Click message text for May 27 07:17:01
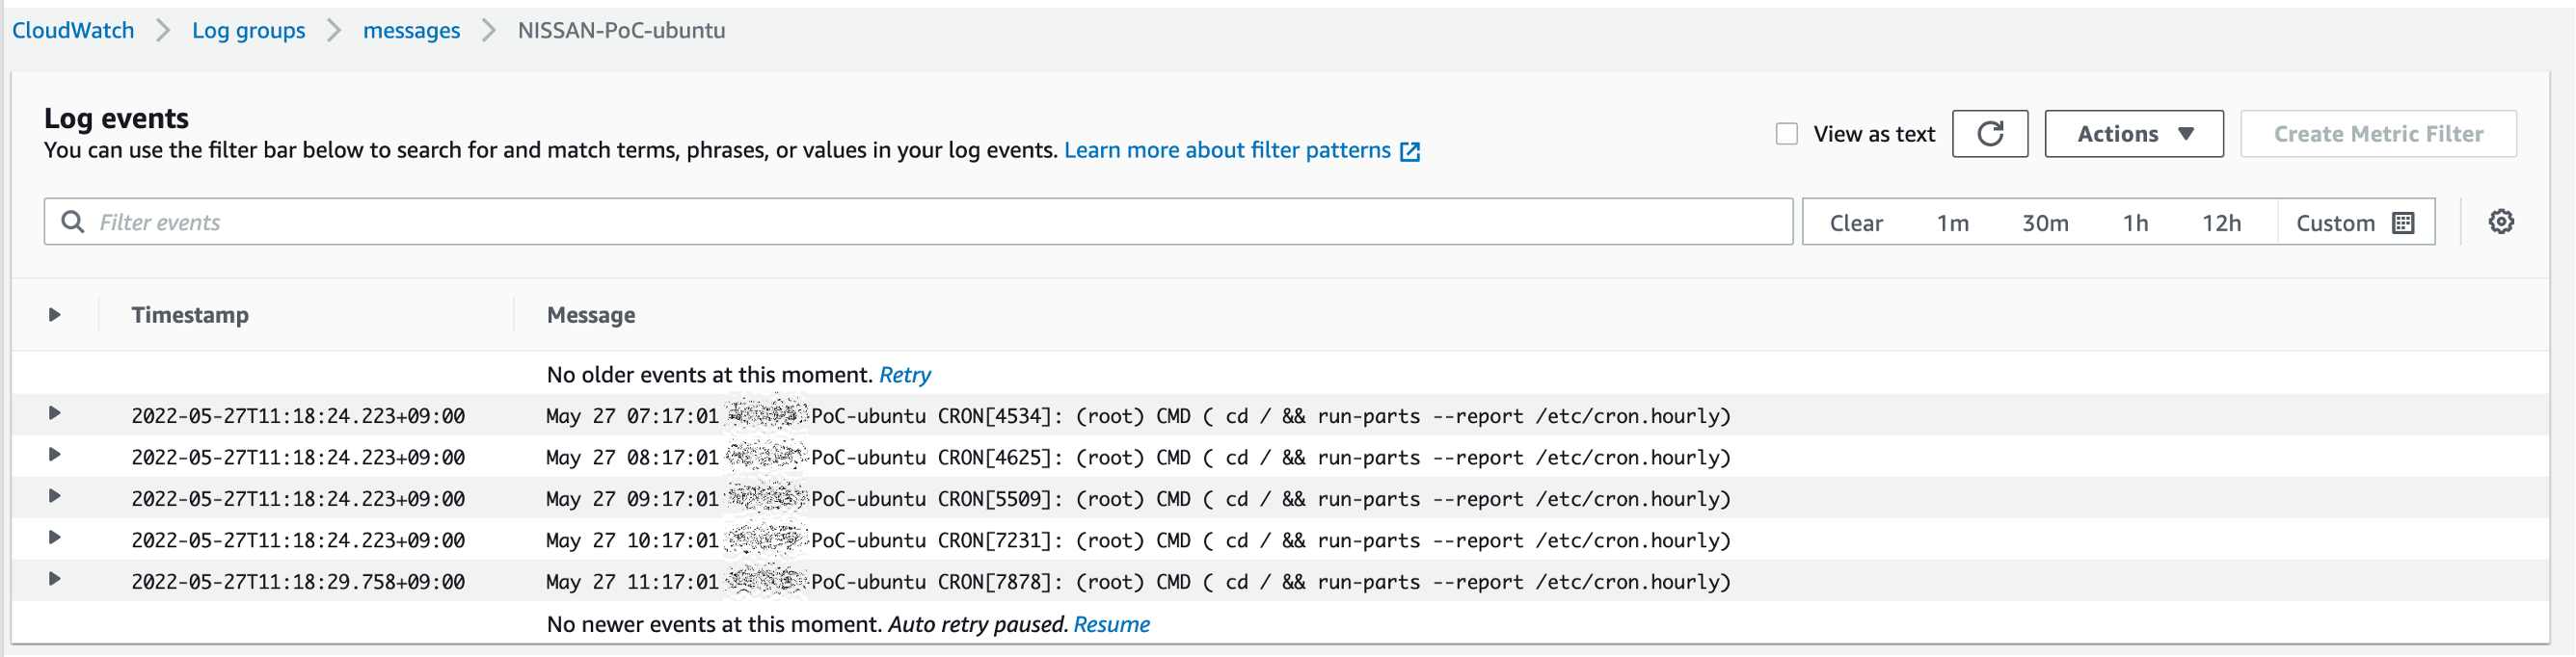This screenshot has height=657, width=2576. pyautogui.click(x=1138, y=416)
